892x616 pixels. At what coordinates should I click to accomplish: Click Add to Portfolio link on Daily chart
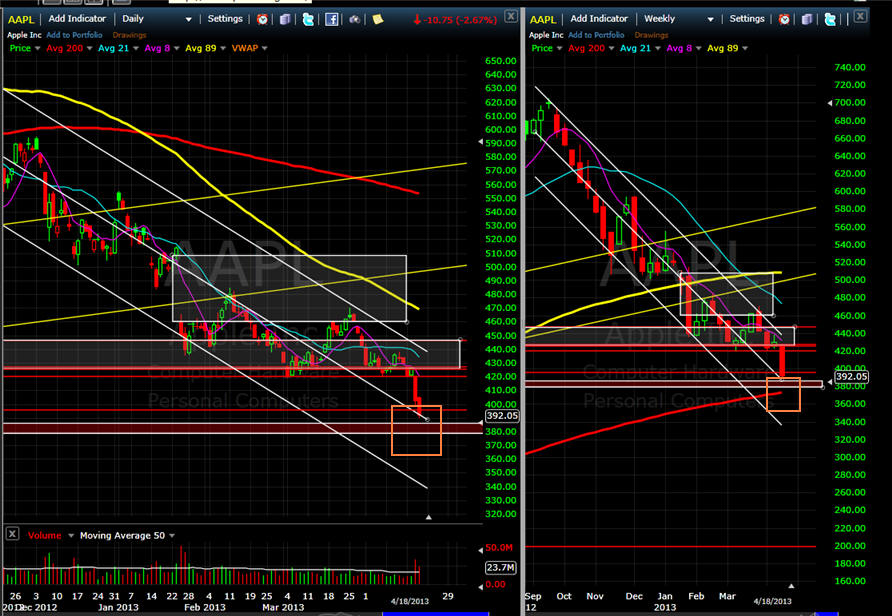(x=75, y=35)
